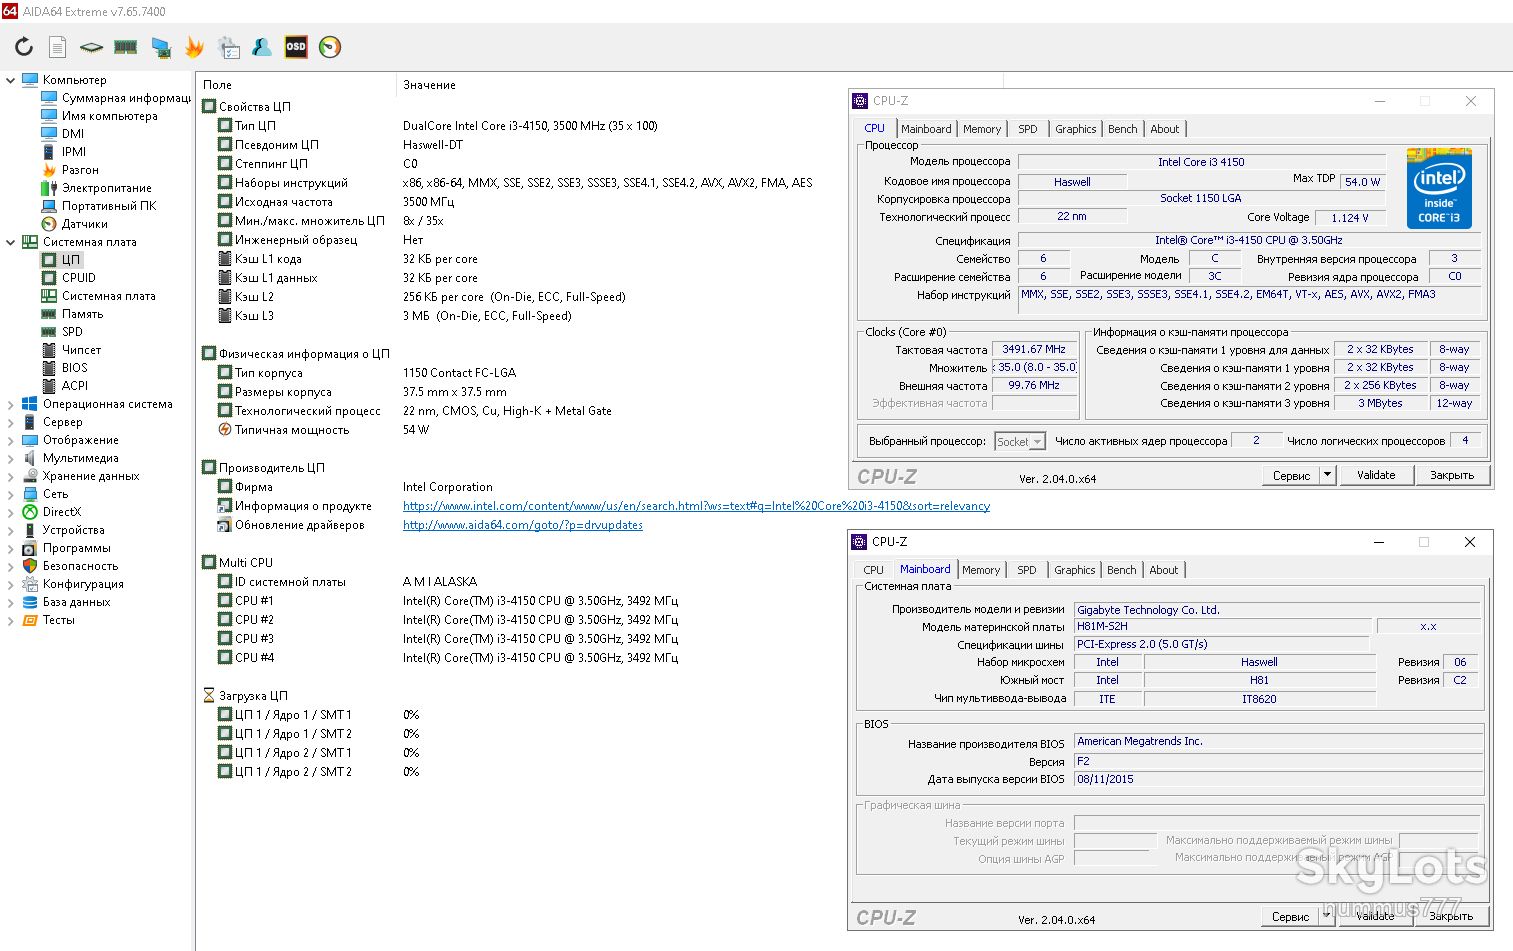Expand the DirectX tree node
The image size is (1513, 951).
point(11,512)
